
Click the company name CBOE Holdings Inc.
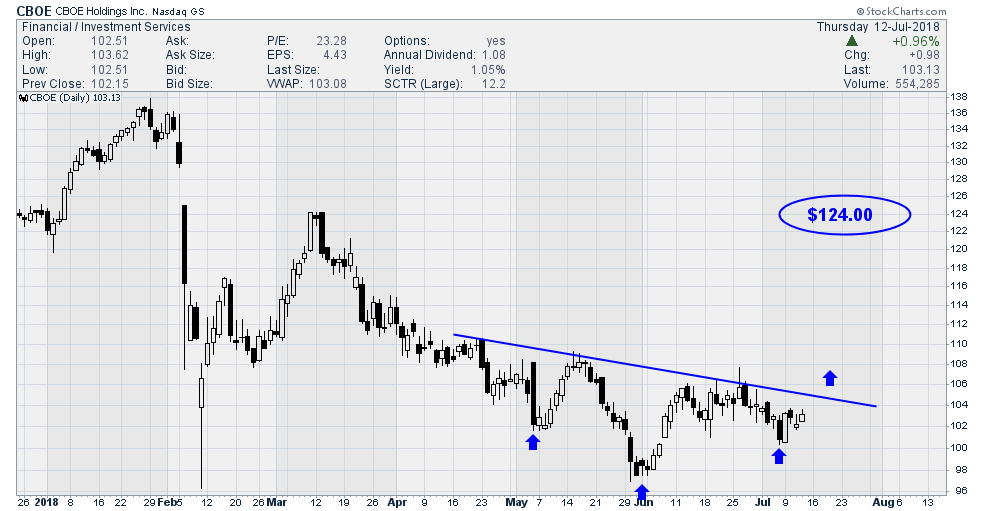pos(102,11)
